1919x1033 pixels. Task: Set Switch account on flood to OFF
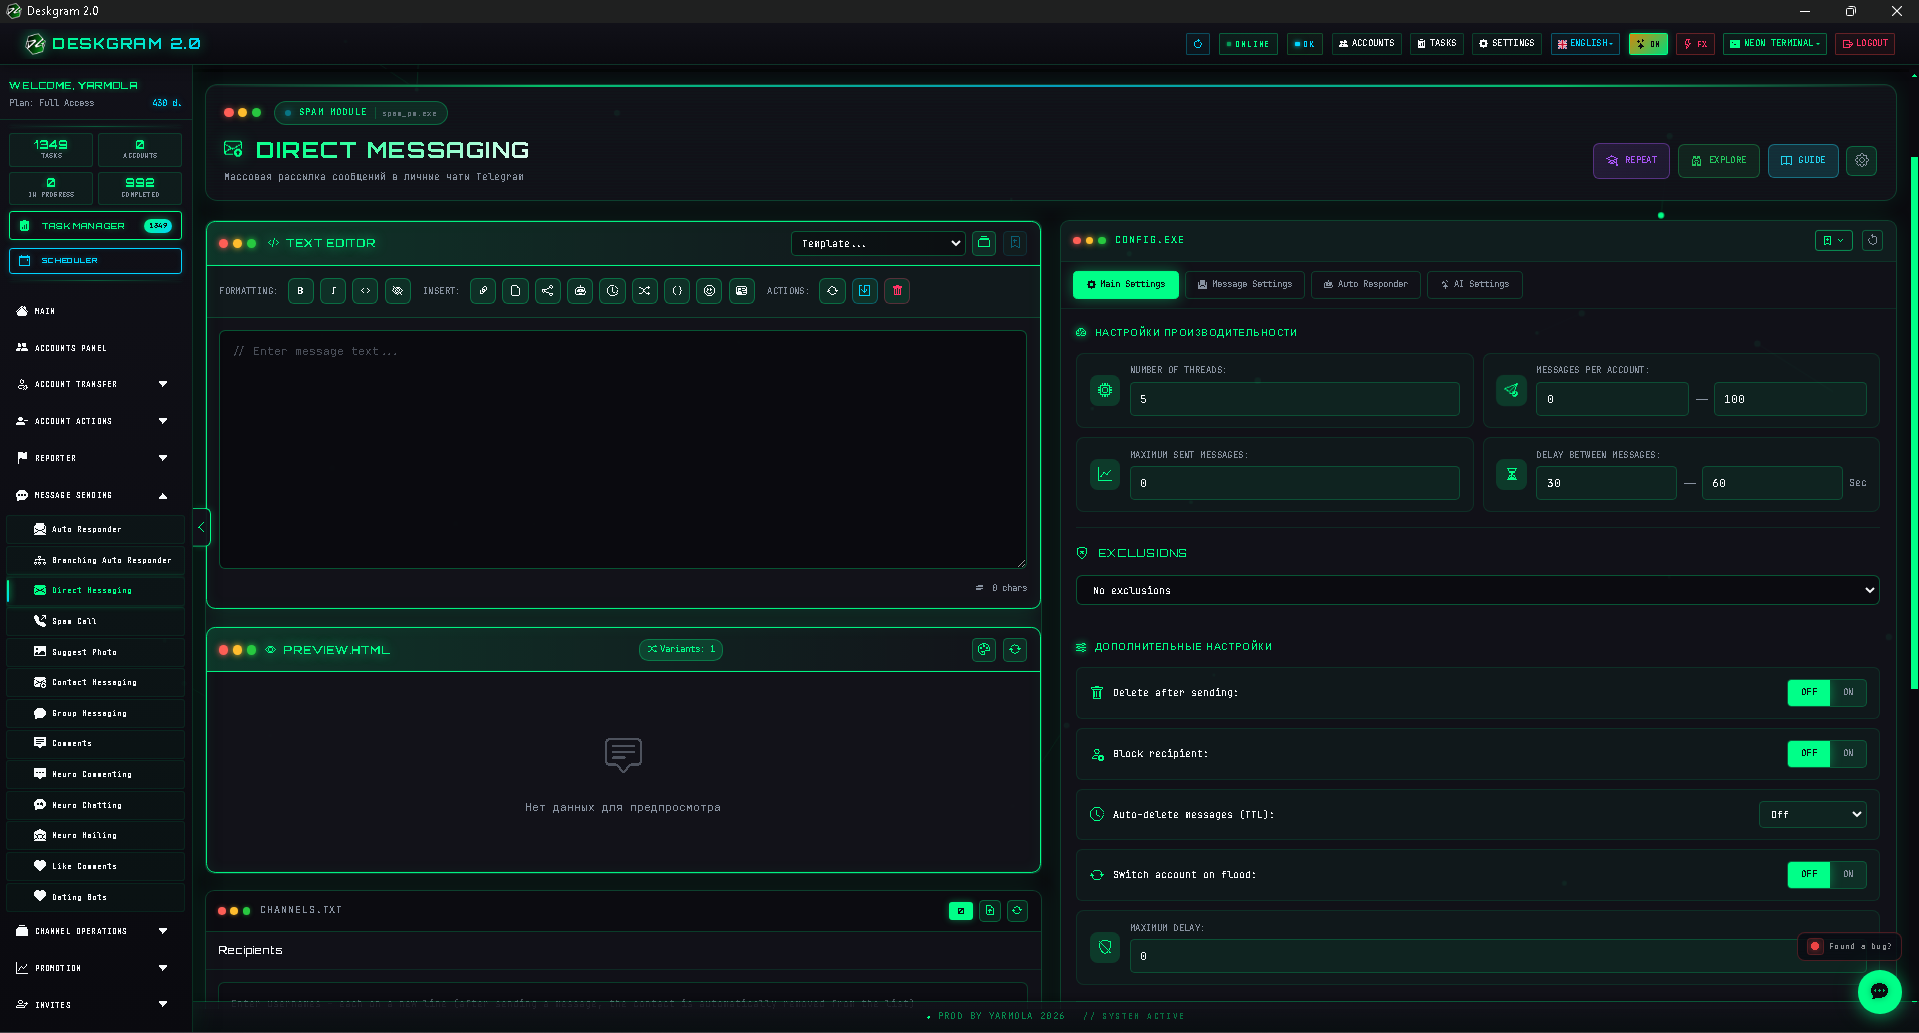pyautogui.click(x=1809, y=874)
